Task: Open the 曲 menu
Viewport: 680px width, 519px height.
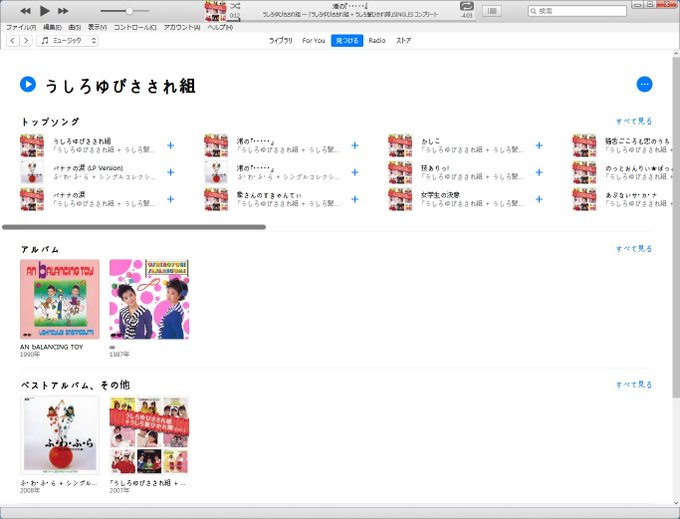Action: 75,27
